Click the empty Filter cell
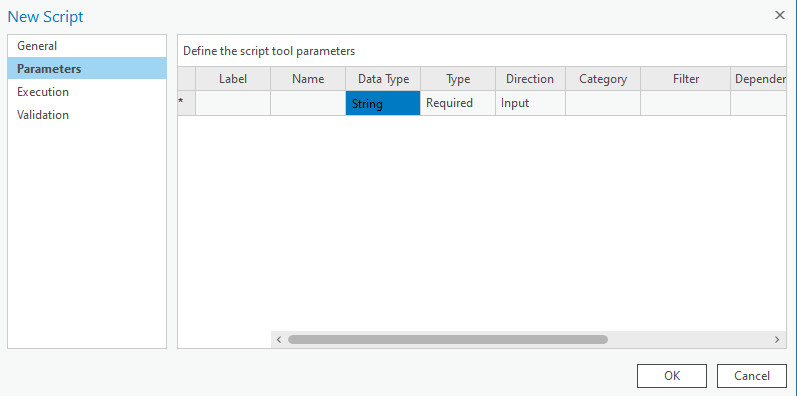 pyautogui.click(x=685, y=103)
